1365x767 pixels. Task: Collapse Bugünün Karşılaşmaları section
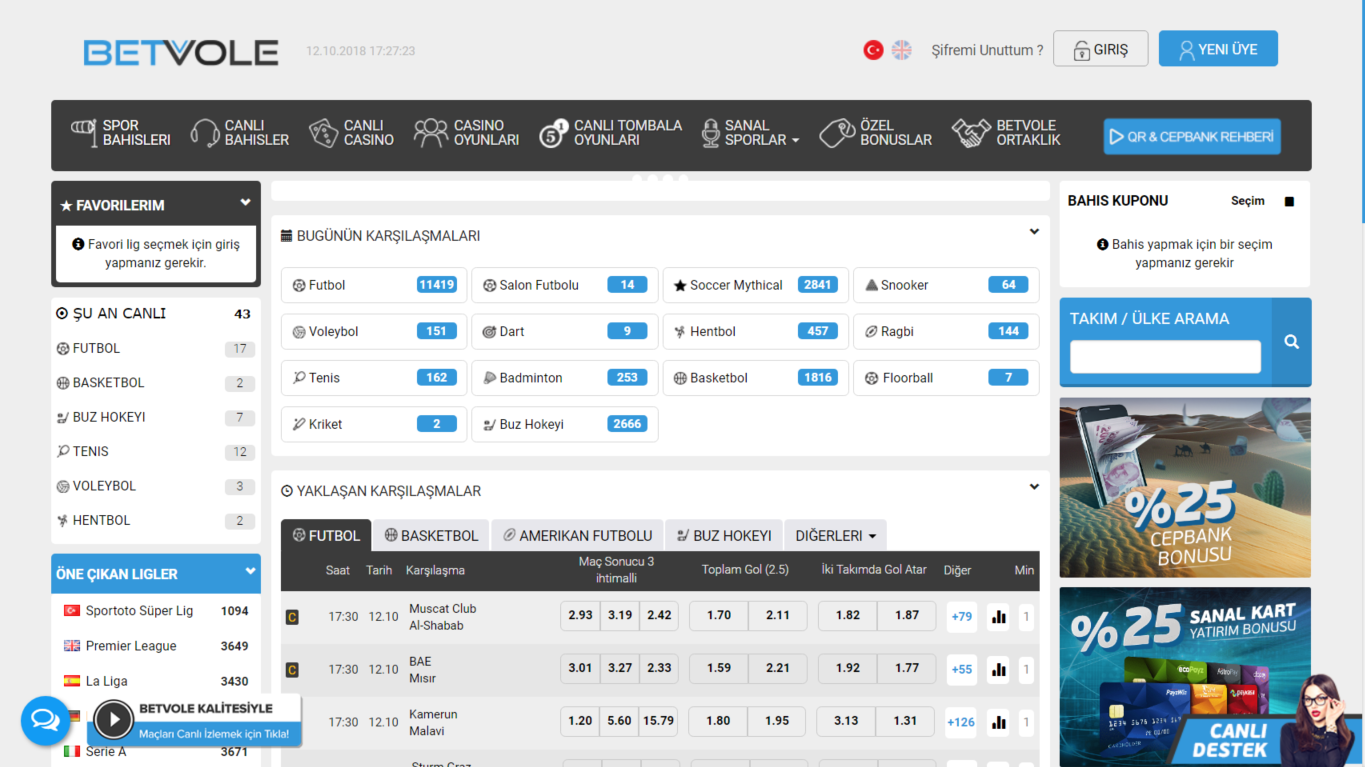(x=1034, y=232)
